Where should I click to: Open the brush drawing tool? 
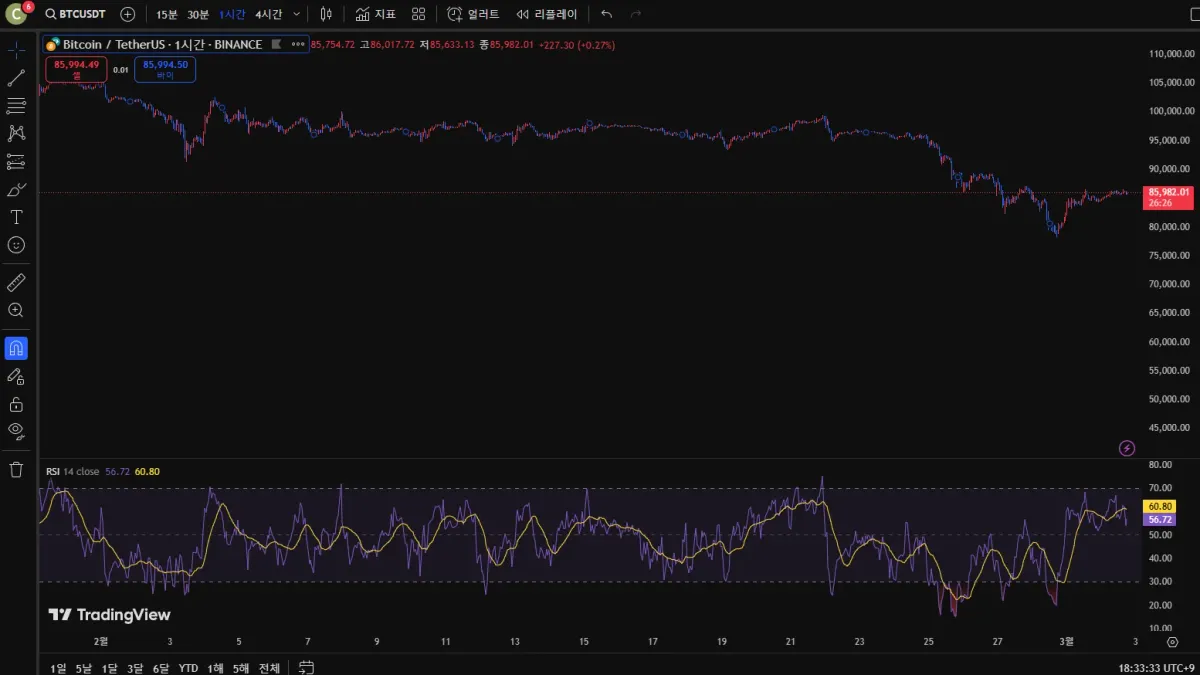pyautogui.click(x=16, y=189)
